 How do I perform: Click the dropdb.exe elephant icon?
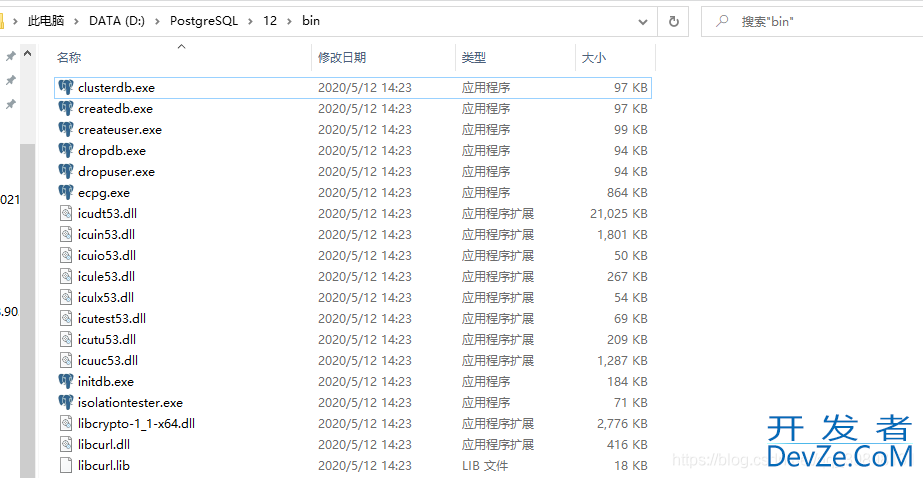[66, 151]
